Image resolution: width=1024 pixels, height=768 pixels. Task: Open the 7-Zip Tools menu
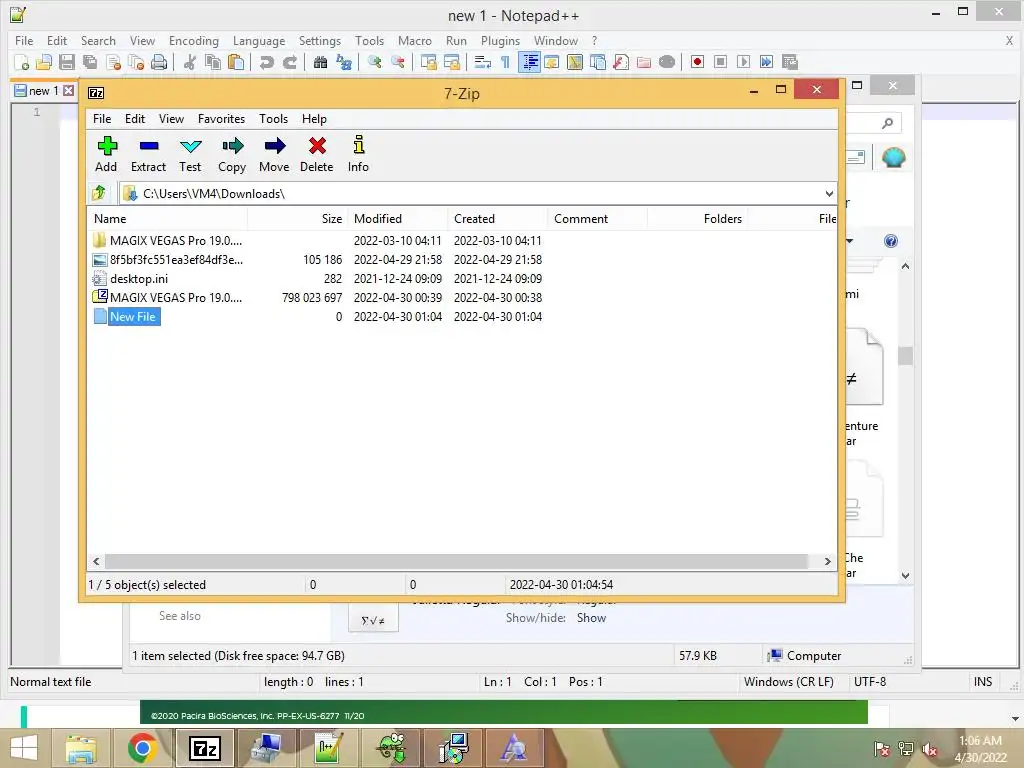(273, 119)
